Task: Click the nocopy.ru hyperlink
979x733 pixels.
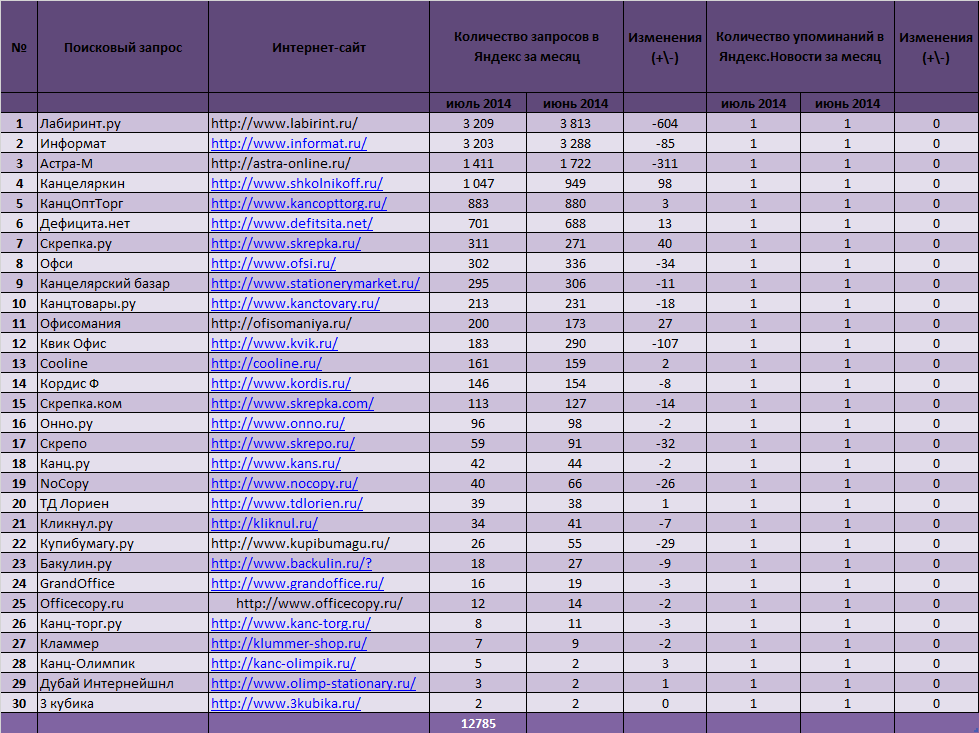Action: pyautogui.click(x=284, y=483)
